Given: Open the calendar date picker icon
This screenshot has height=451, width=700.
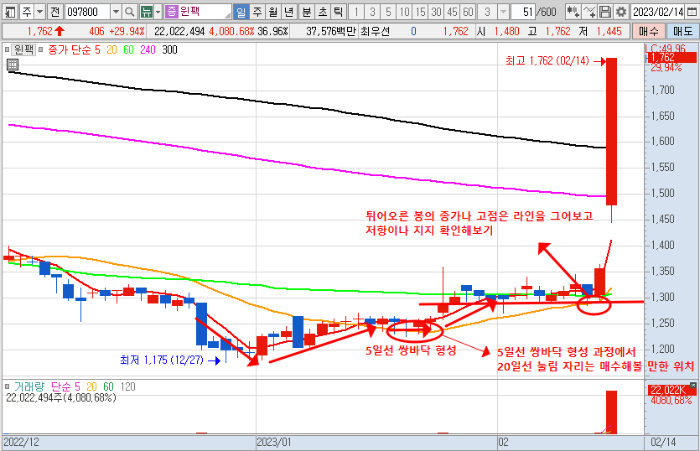Looking at the screenshot, I should (x=692, y=12).
